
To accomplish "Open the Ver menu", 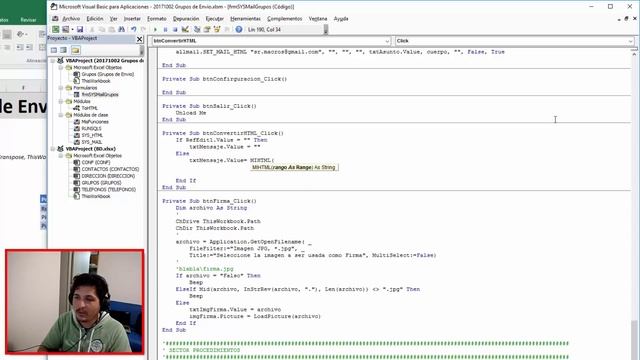I will click(x=113, y=19).
